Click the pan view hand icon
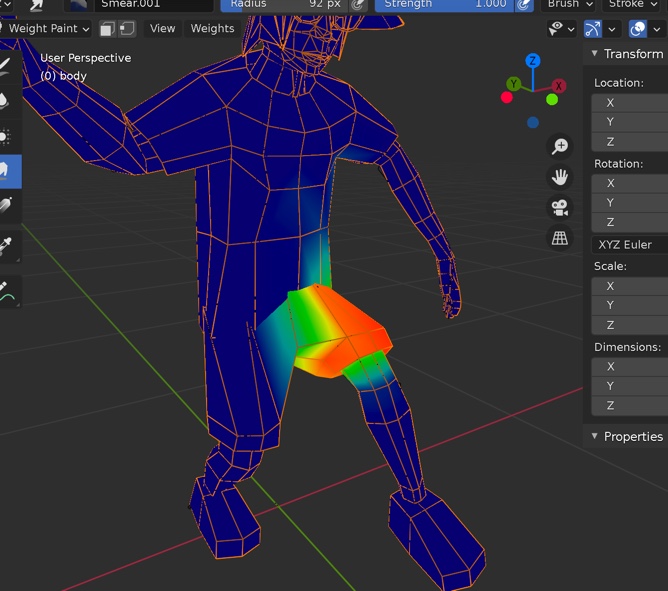 (560, 177)
